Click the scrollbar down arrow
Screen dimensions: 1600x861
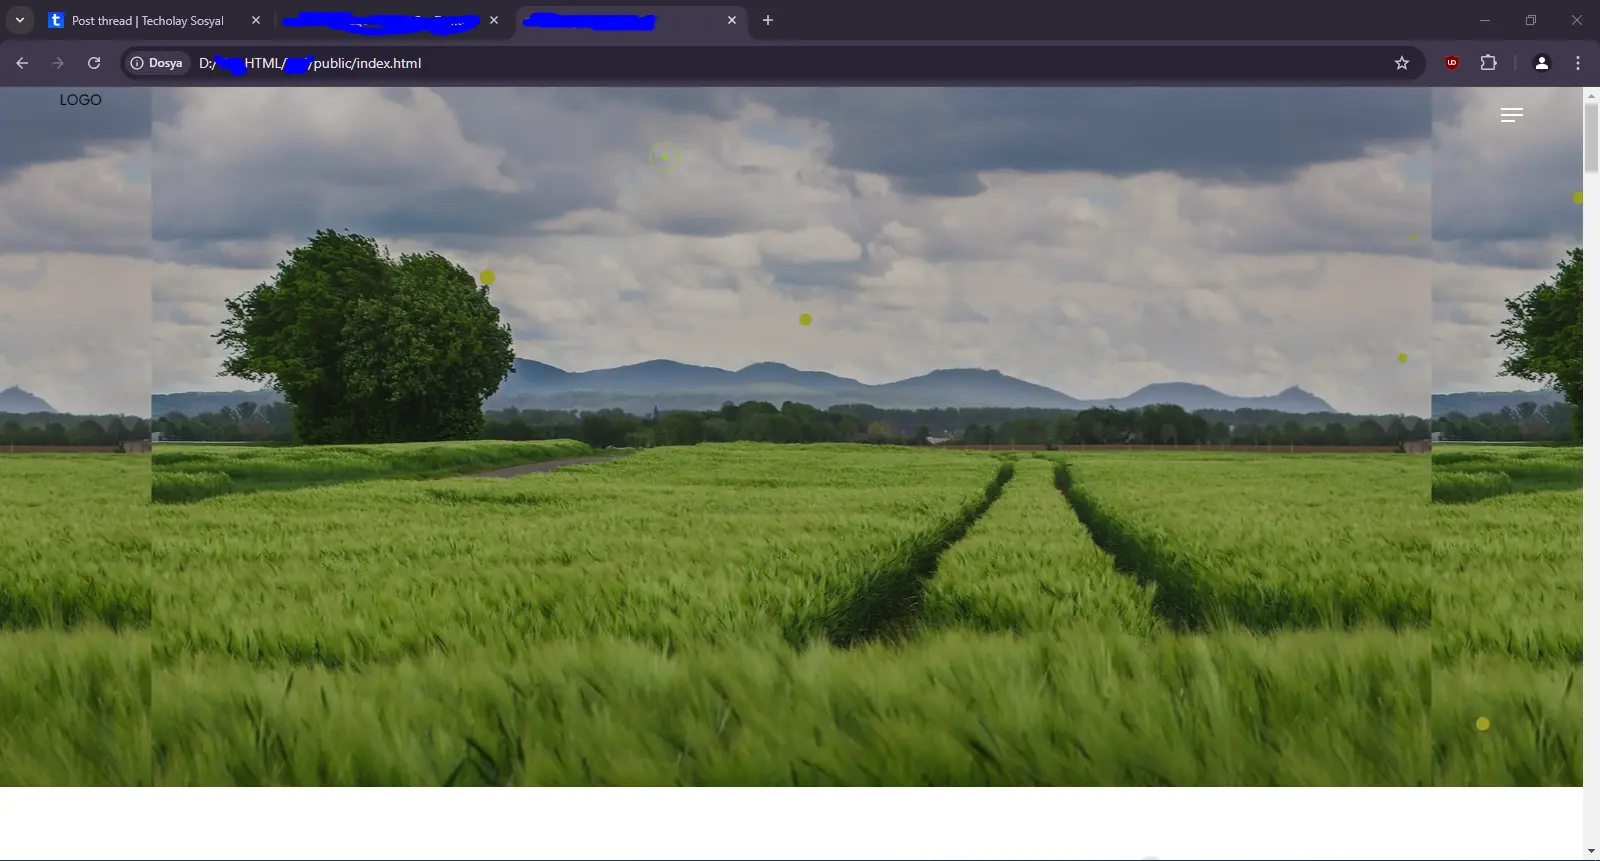(x=1591, y=852)
